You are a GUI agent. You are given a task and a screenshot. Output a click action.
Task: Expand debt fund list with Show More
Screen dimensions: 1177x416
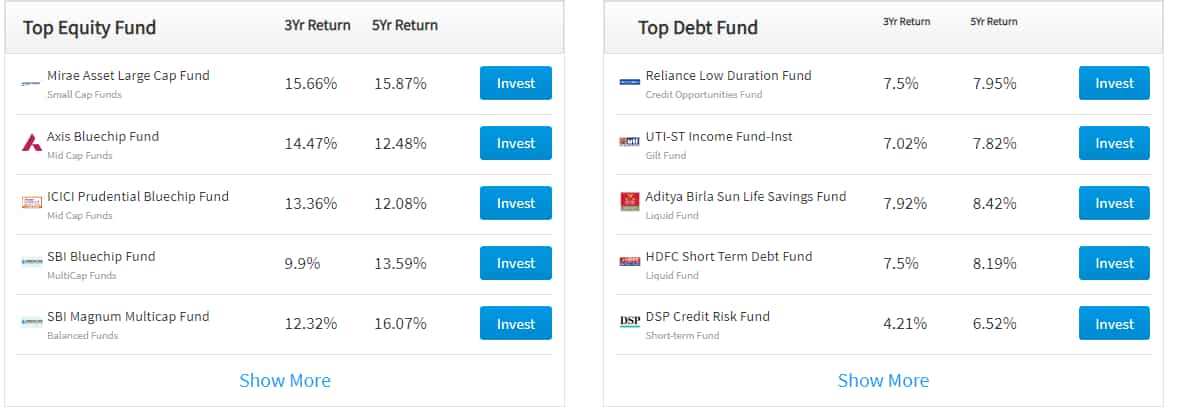point(883,381)
